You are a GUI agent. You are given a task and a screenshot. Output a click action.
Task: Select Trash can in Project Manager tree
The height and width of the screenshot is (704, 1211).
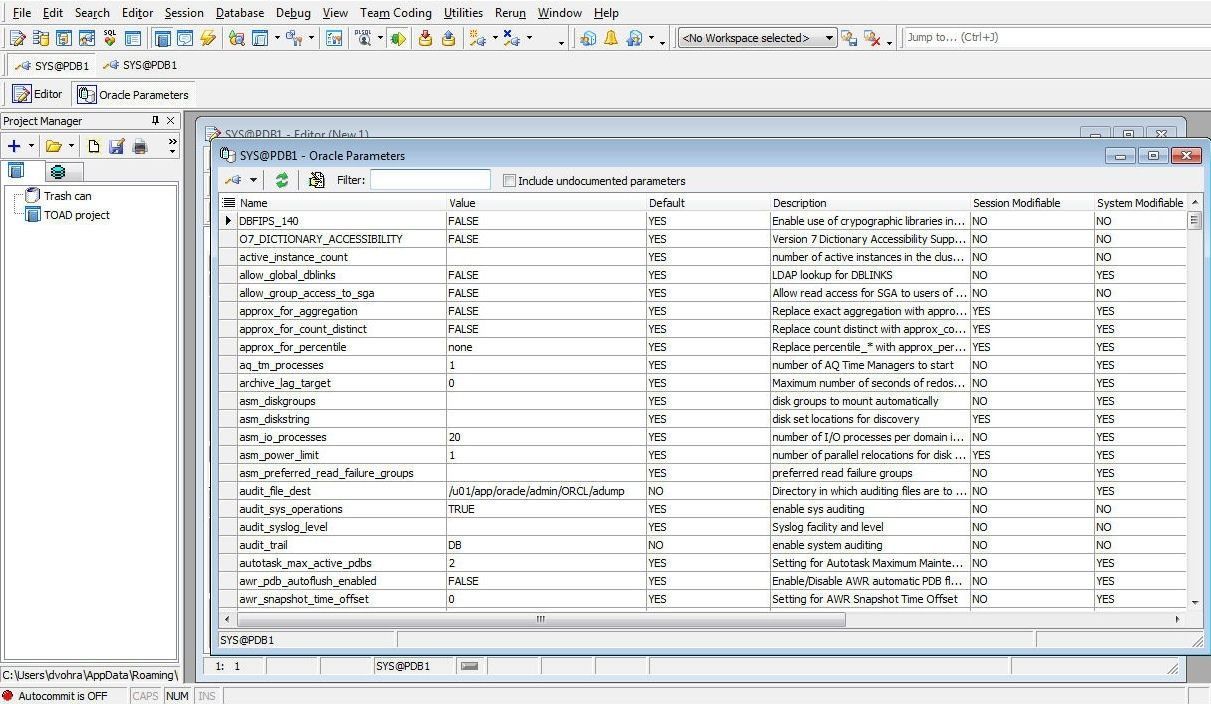(x=67, y=196)
